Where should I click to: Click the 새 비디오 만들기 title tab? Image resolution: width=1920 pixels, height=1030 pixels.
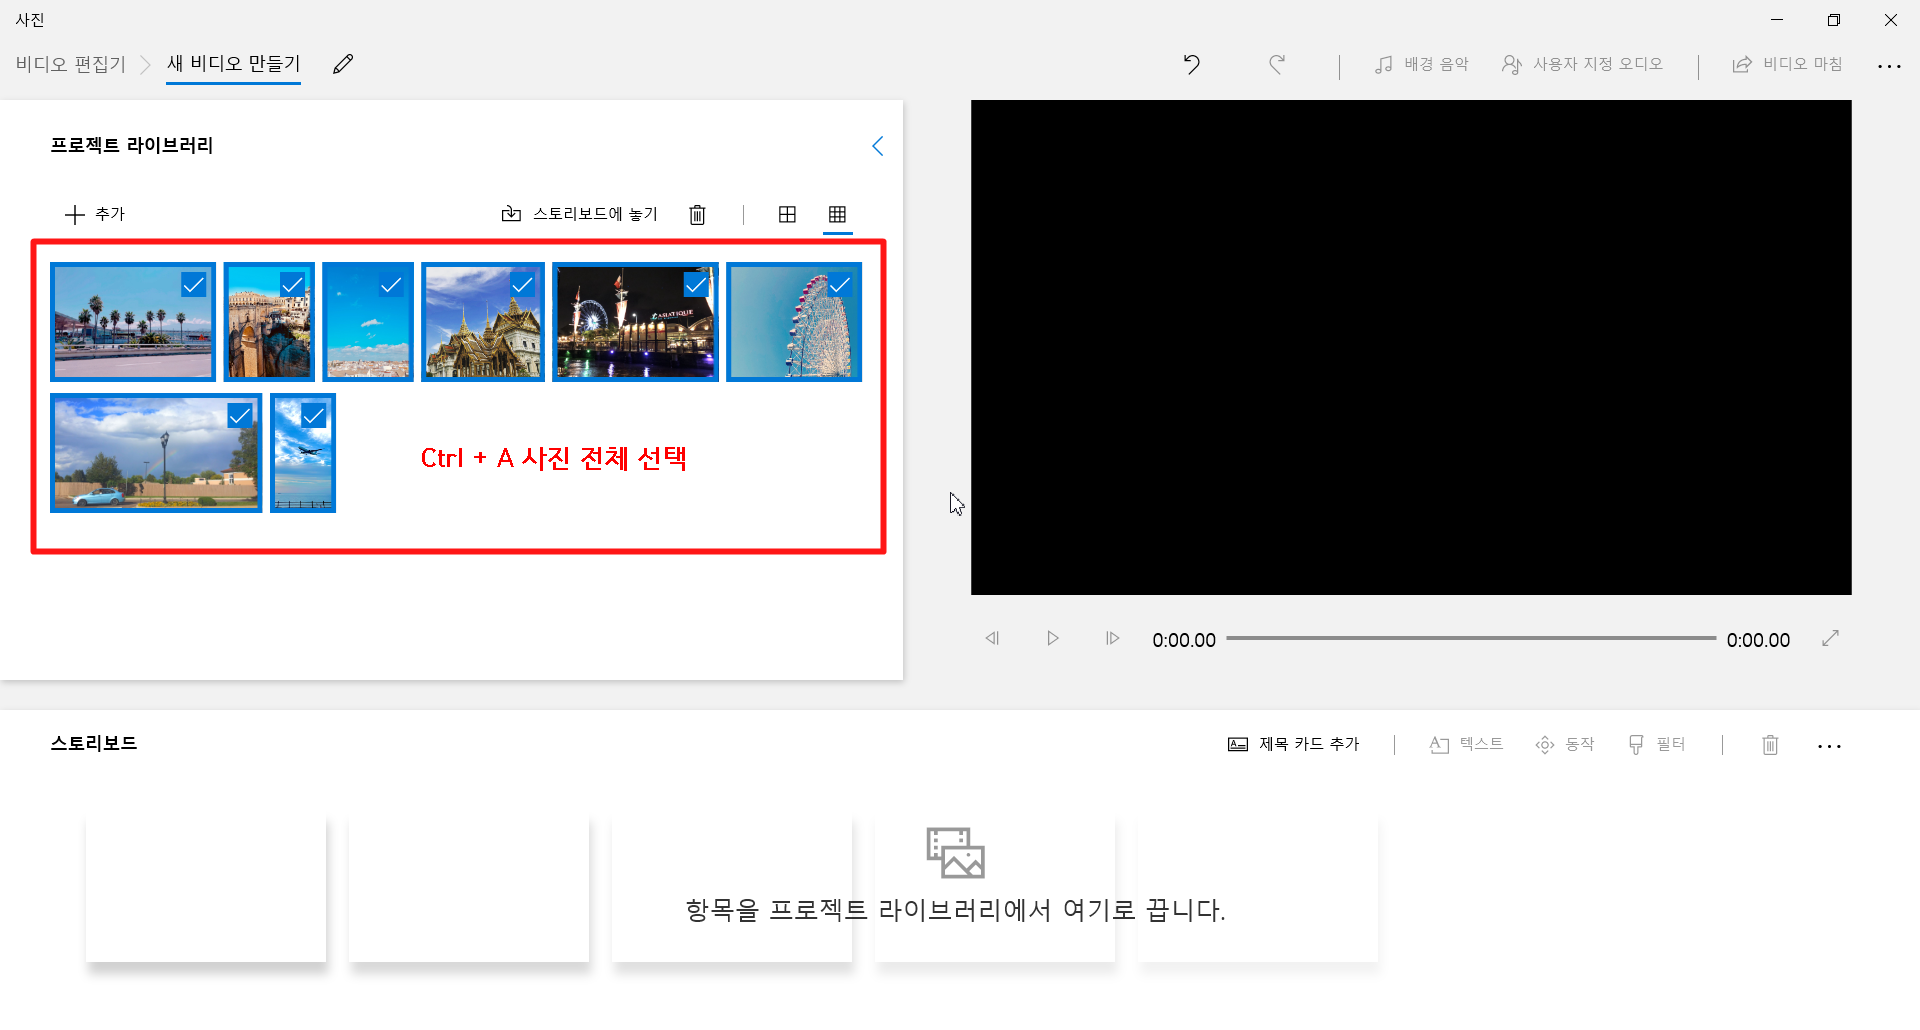233,64
